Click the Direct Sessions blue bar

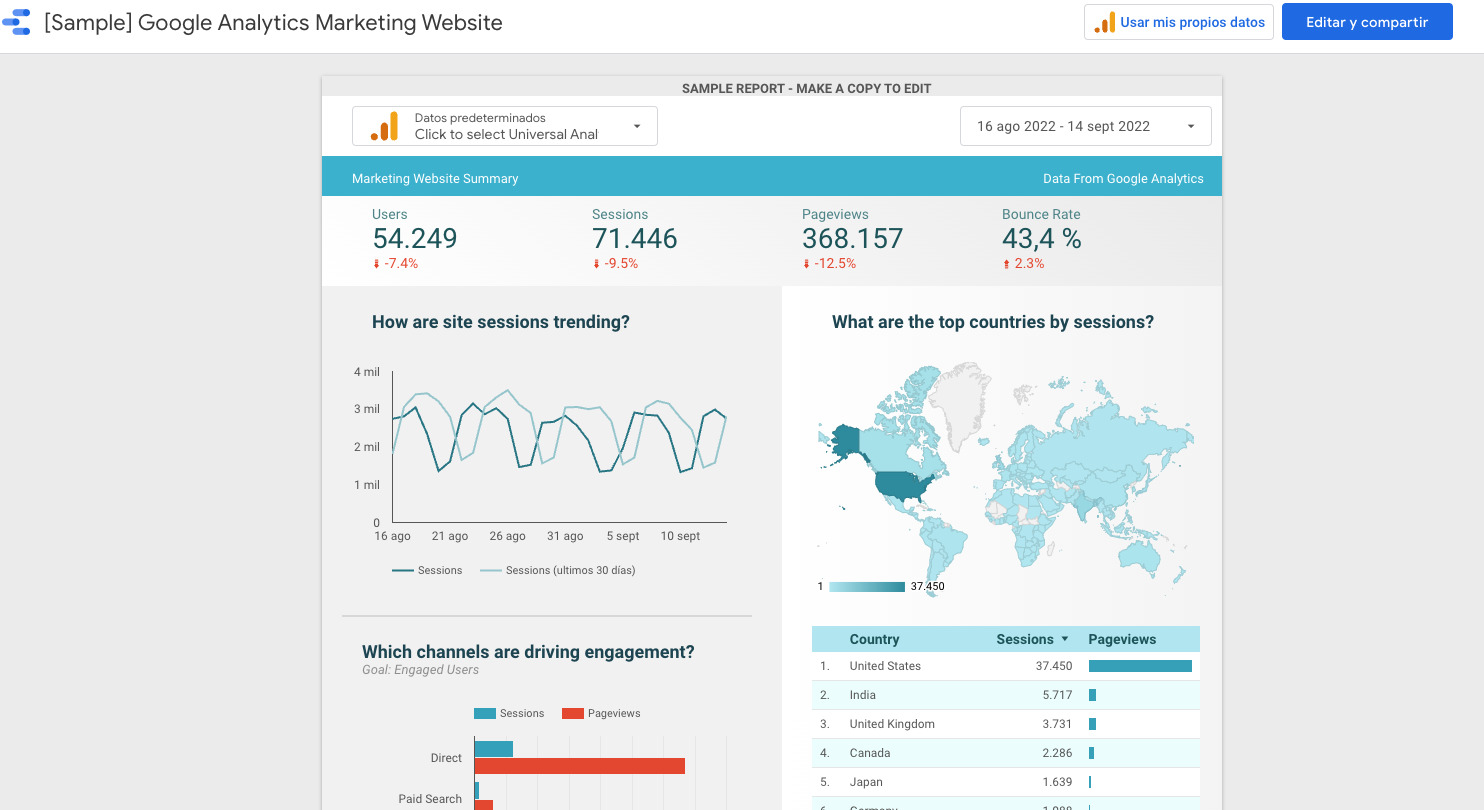pyautogui.click(x=493, y=749)
